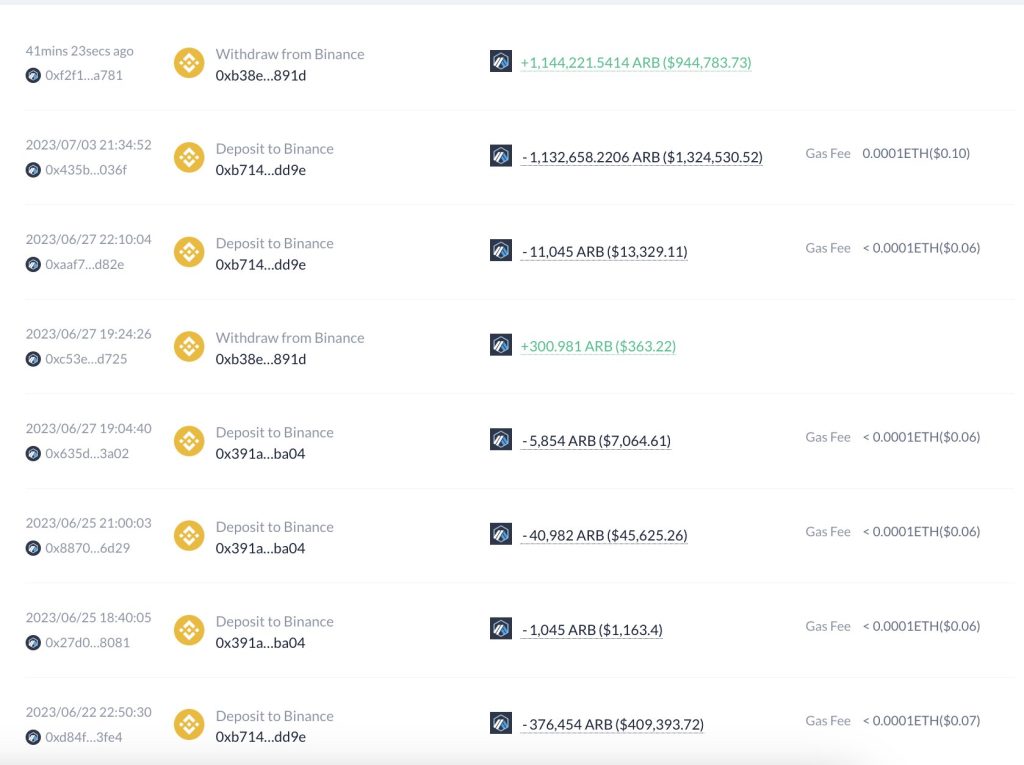This screenshot has height=765, width=1024.
Task: Click address 0xb38e...891d in the top row
Action: pyautogui.click(x=261, y=75)
